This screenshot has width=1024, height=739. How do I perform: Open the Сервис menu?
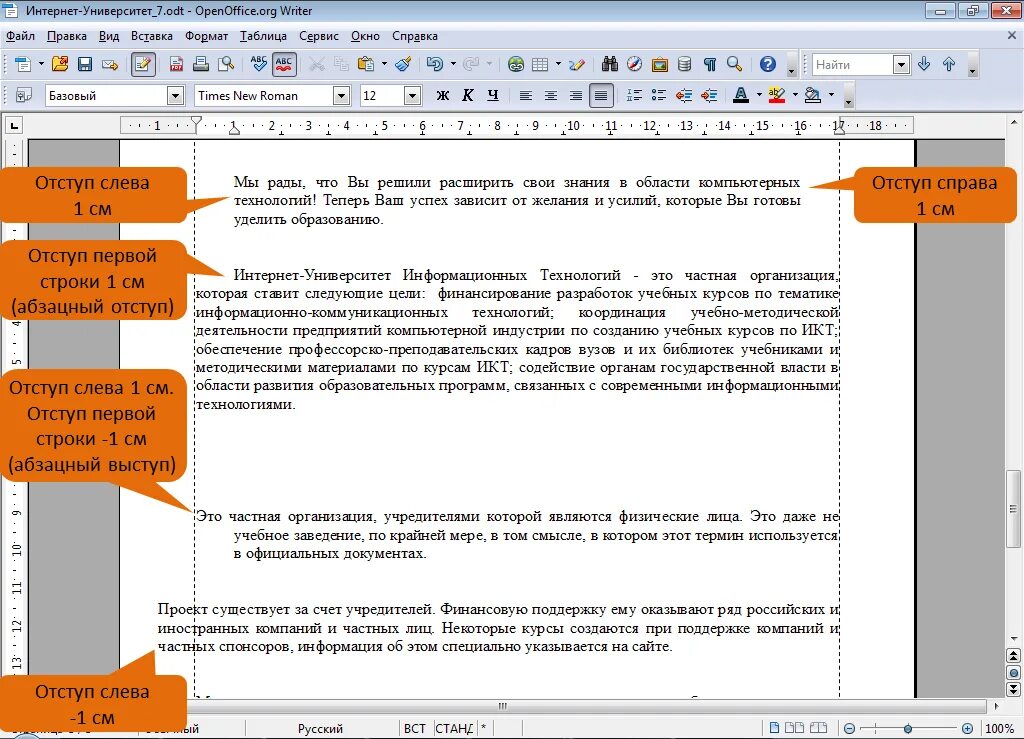tap(319, 36)
